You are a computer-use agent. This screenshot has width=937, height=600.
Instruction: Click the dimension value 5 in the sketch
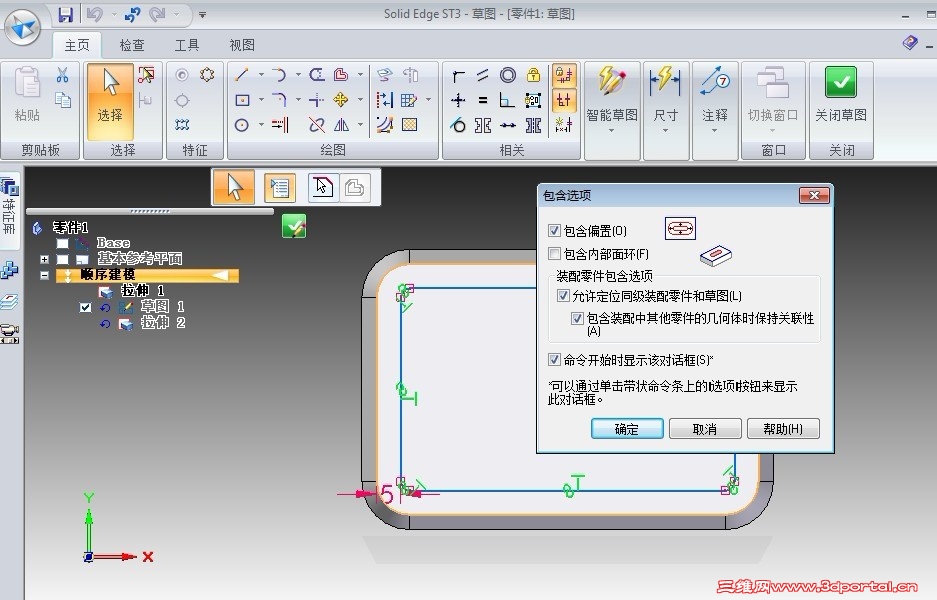click(x=386, y=494)
